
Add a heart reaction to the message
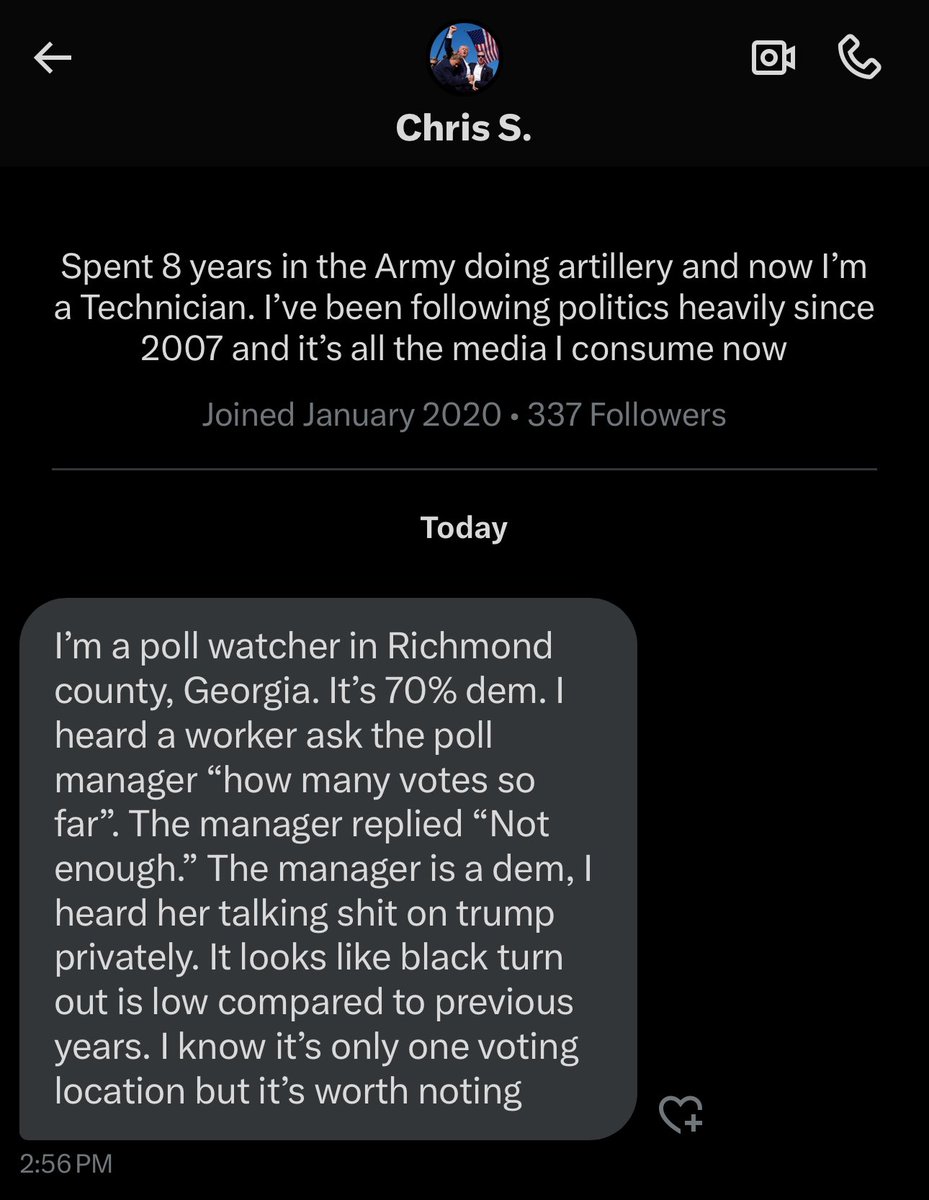click(x=680, y=1114)
